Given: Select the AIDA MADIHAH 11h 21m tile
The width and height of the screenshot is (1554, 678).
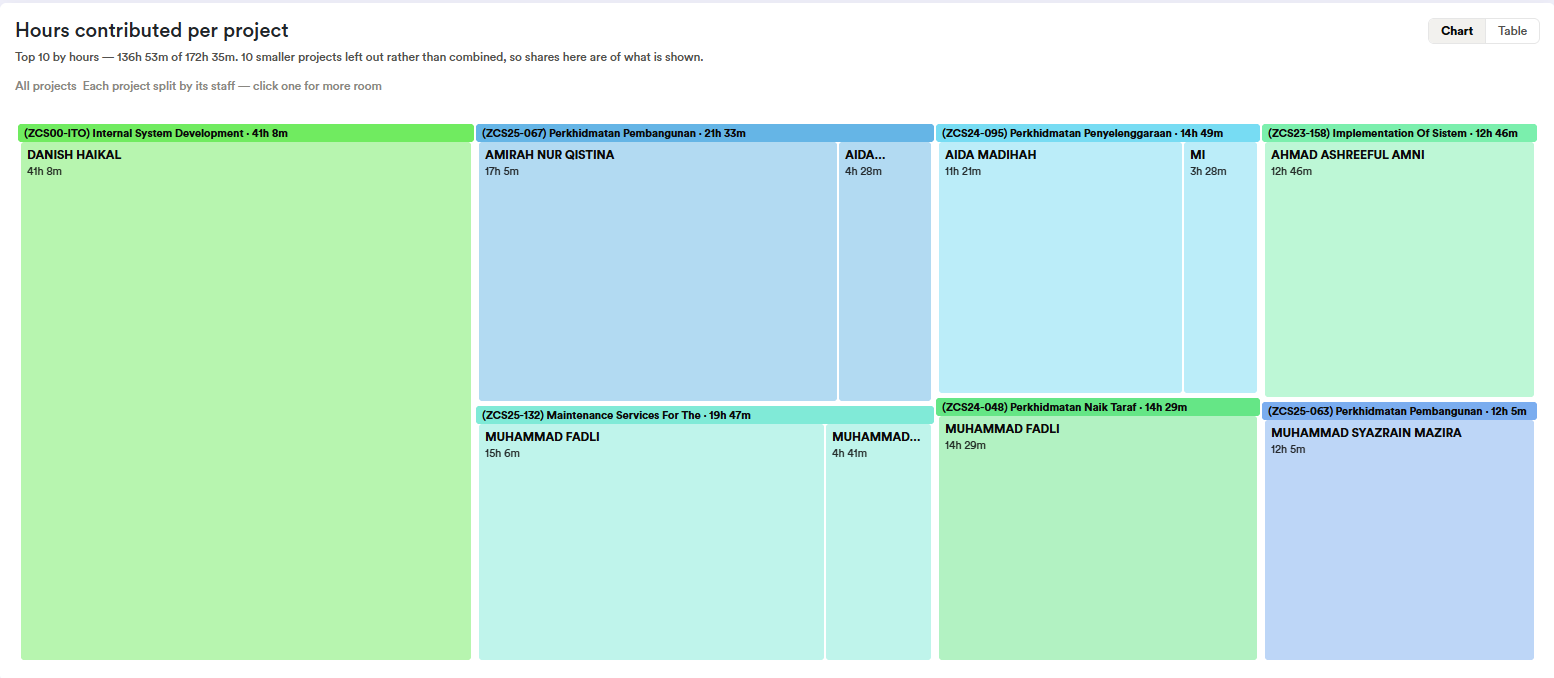Looking at the screenshot, I should tap(1060, 268).
